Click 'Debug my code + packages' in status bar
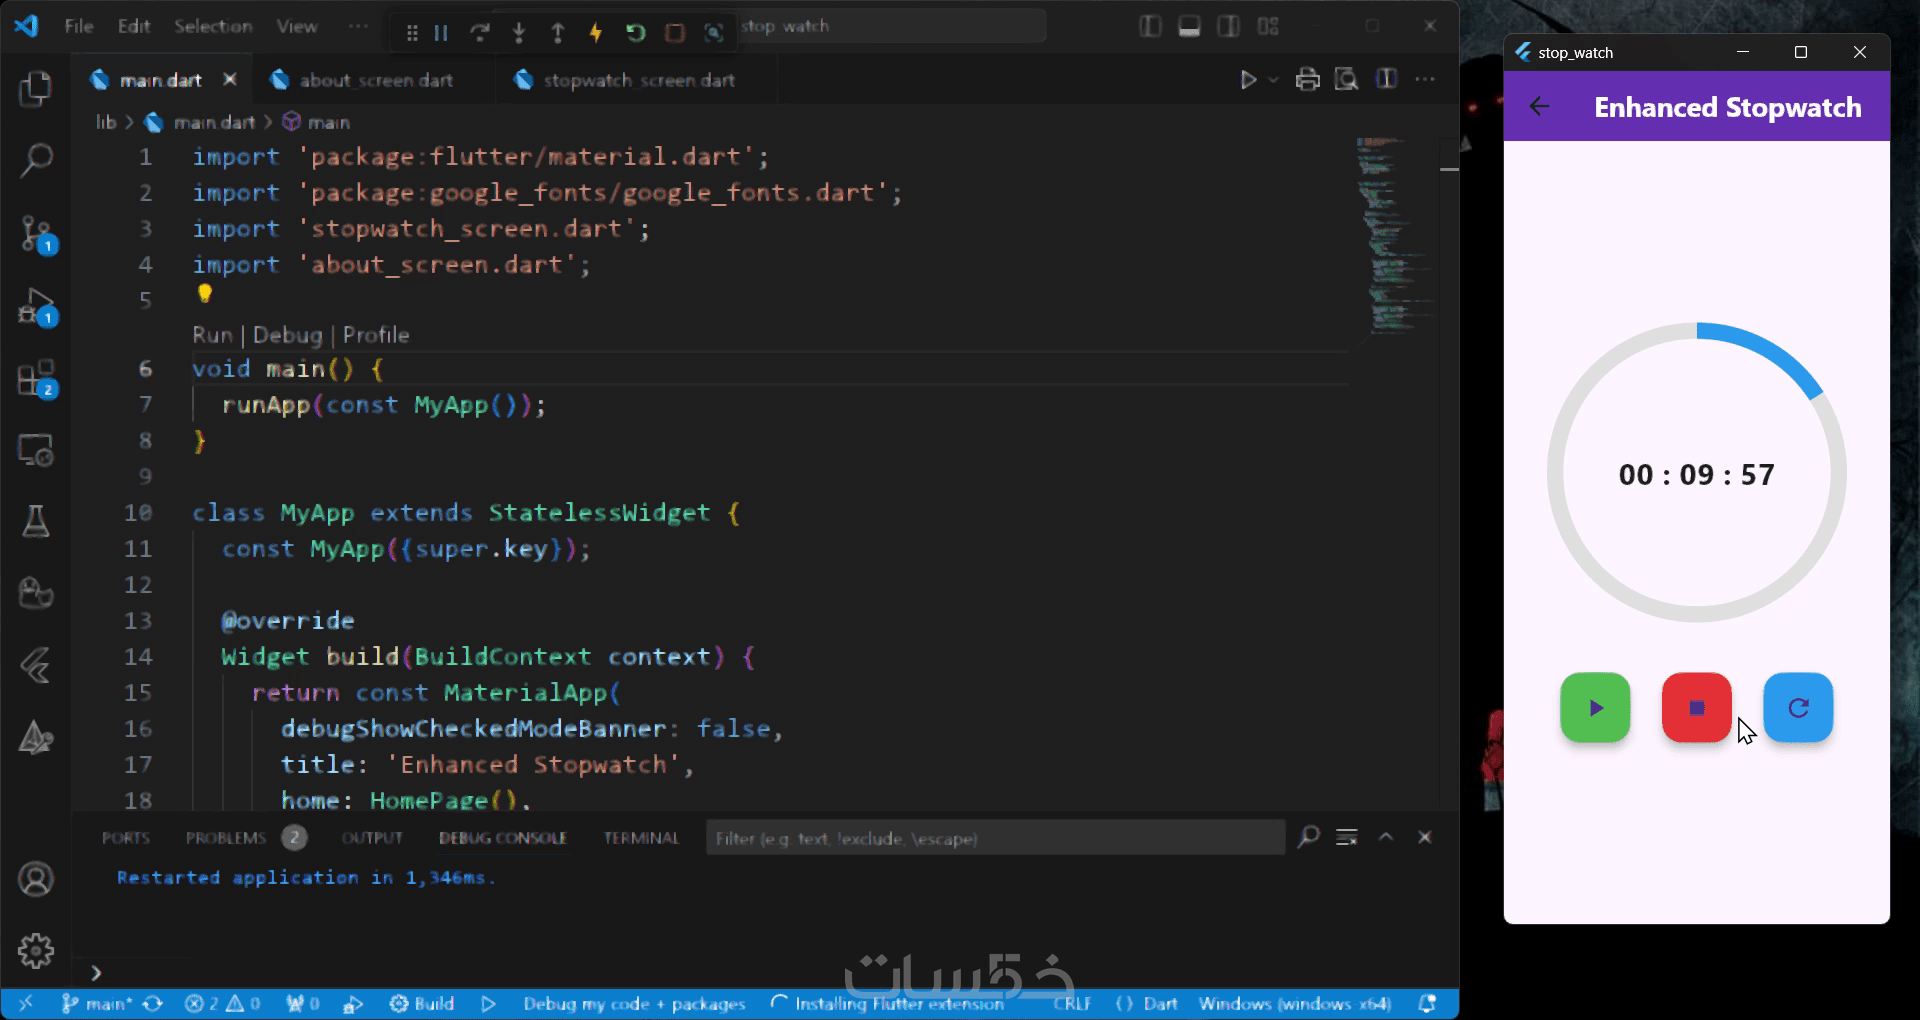The height and width of the screenshot is (1020, 1920). [x=634, y=1003]
